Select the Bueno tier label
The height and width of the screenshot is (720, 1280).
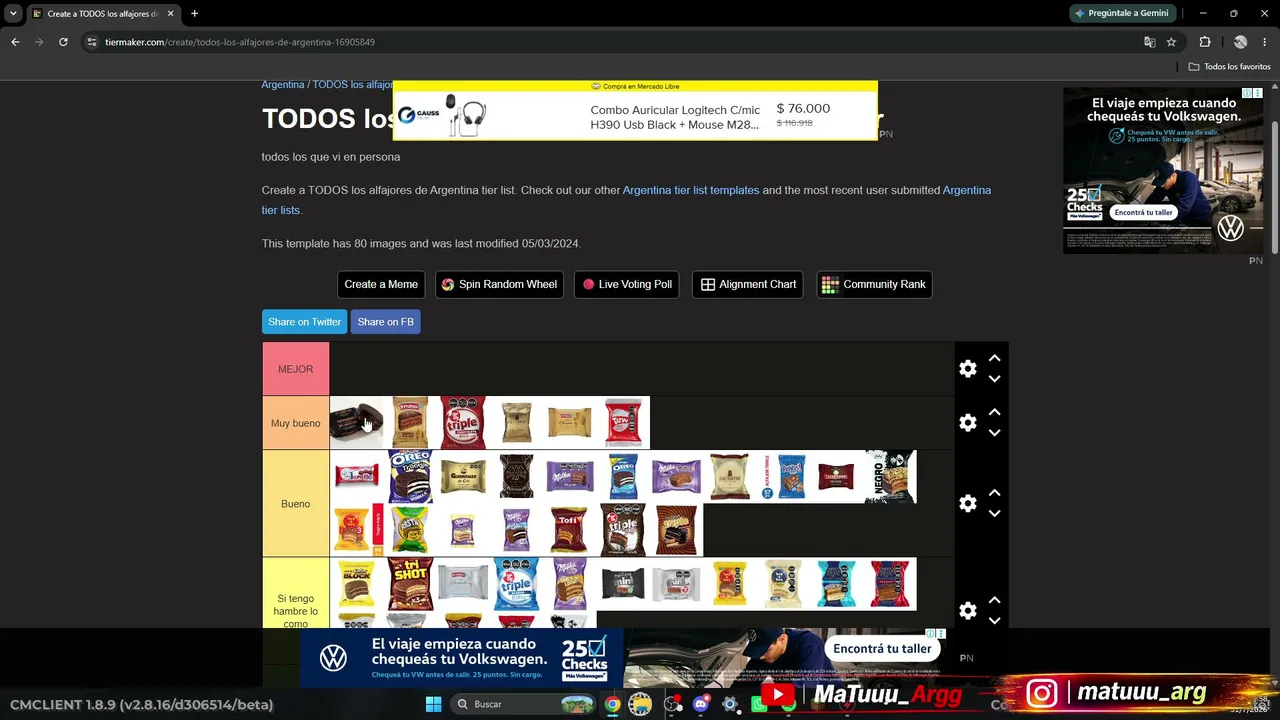296,504
